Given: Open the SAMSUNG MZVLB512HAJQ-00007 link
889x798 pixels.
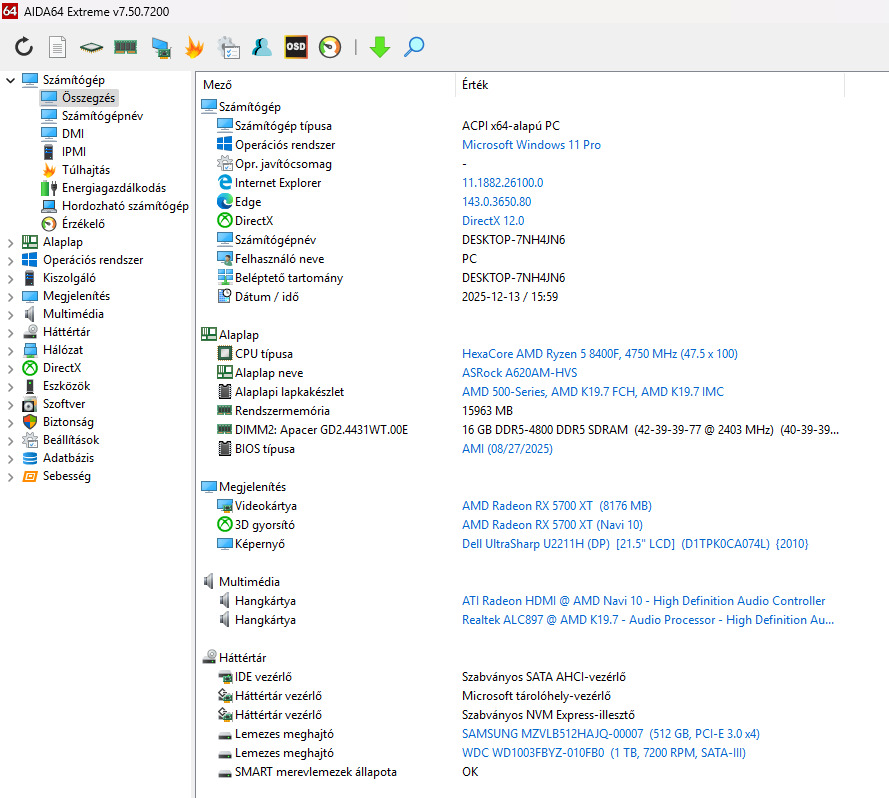Looking at the screenshot, I should pos(611,733).
